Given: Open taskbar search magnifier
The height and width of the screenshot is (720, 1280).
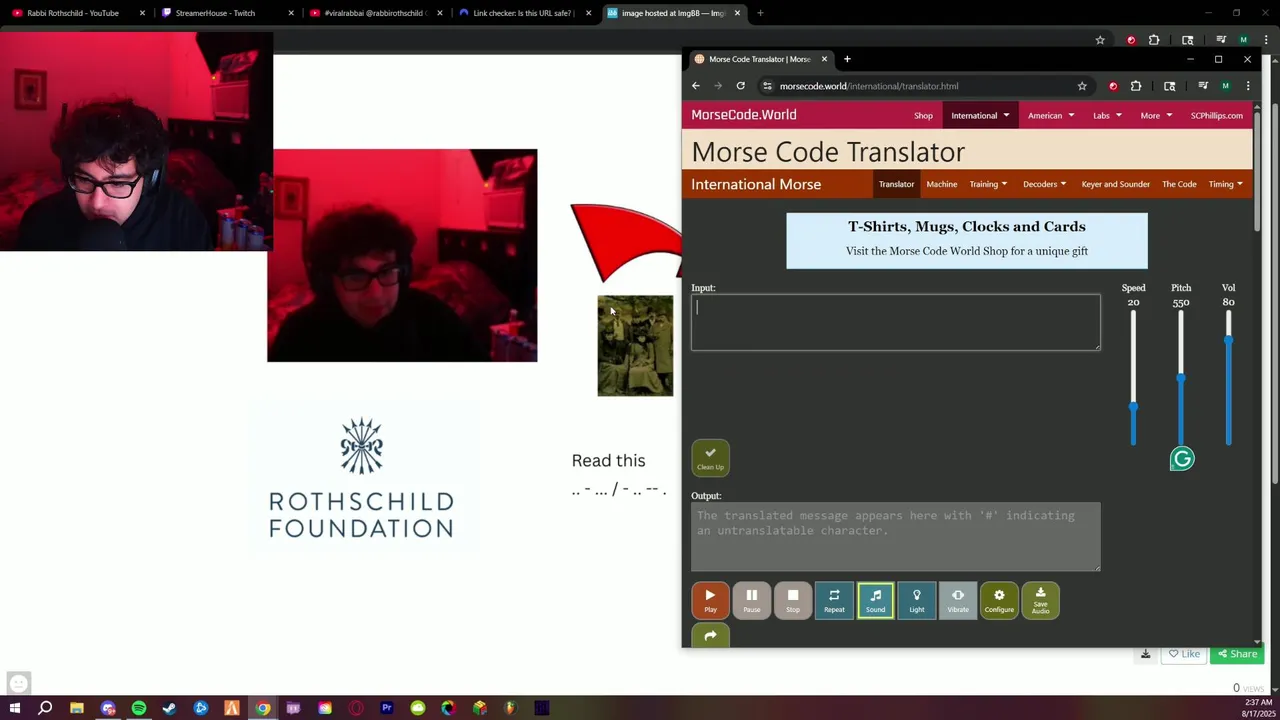Looking at the screenshot, I should coord(45,708).
